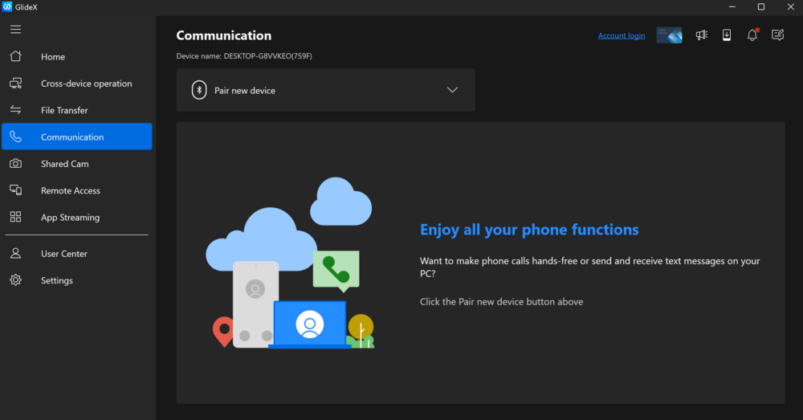The width and height of the screenshot is (803, 420).
Task: Click the Settings gear icon
Action: [15, 280]
